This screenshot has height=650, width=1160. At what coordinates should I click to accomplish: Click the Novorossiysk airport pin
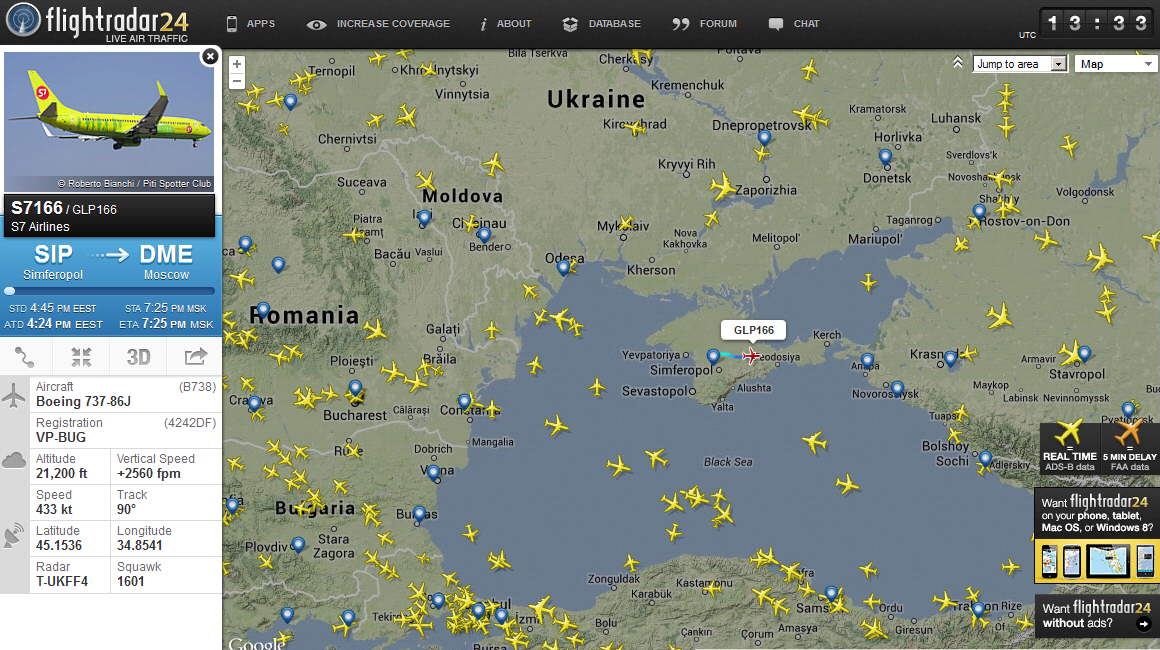pos(897,388)
